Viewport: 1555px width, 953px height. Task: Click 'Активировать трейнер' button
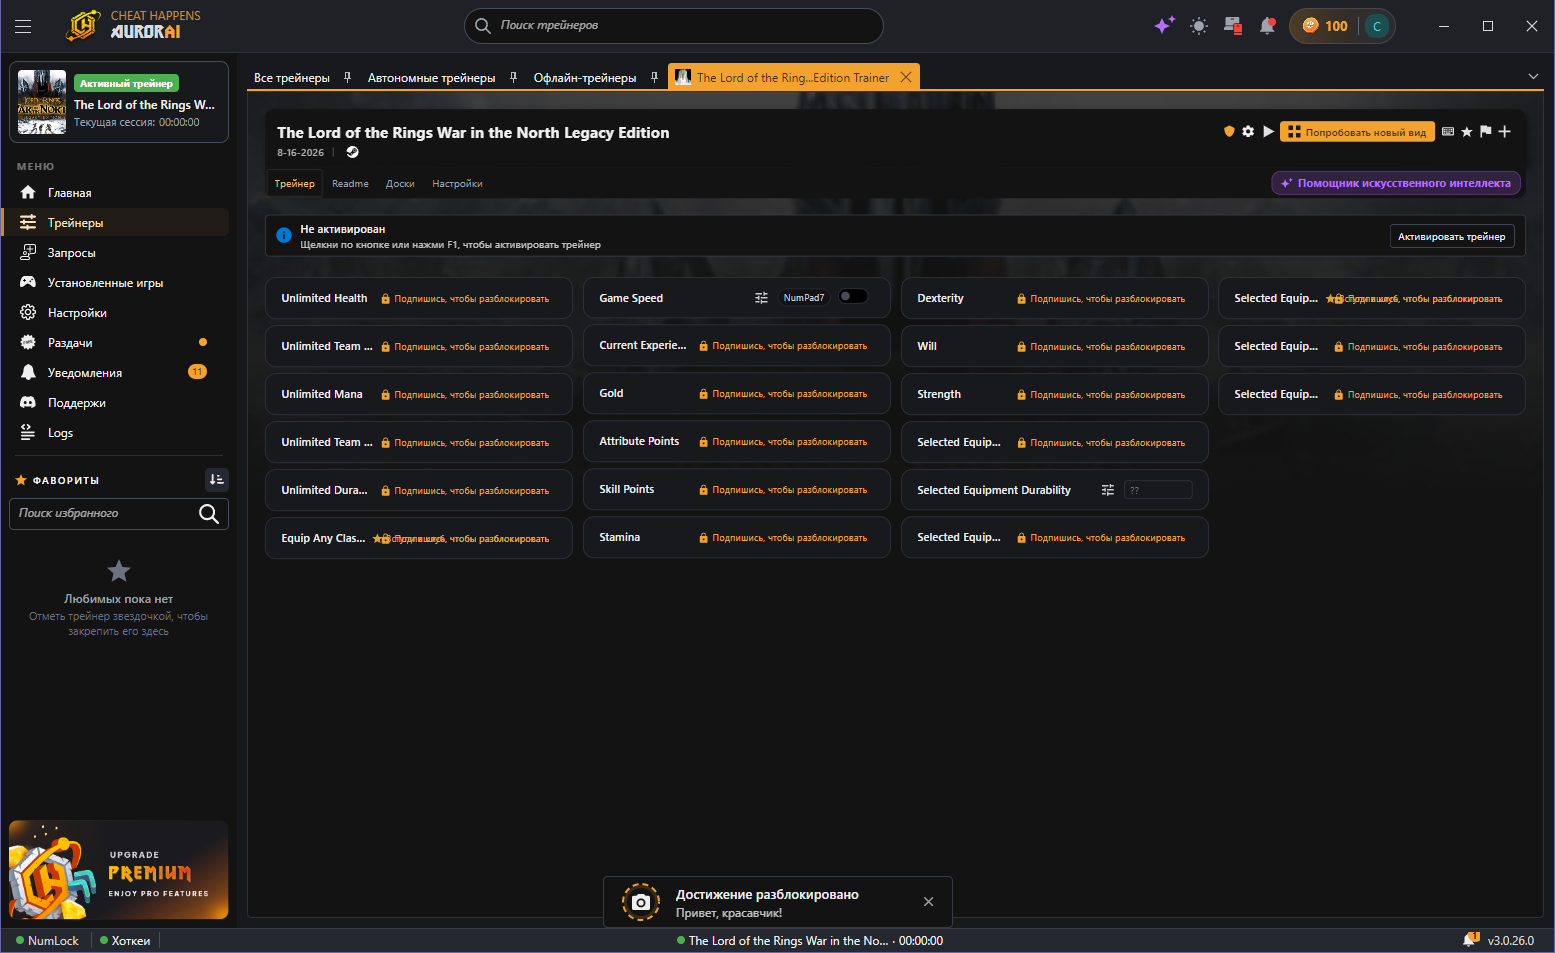coord(1452,236)
